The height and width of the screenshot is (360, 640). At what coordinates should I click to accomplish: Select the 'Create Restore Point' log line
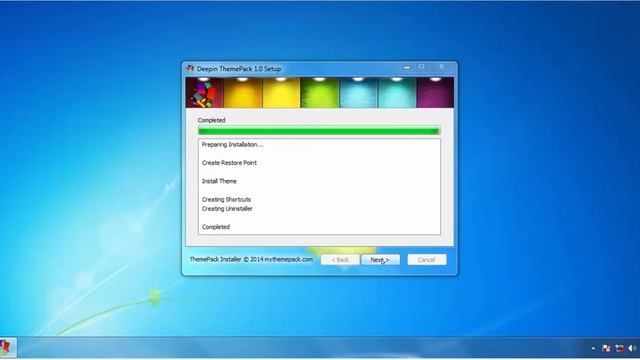coord(229,162)
